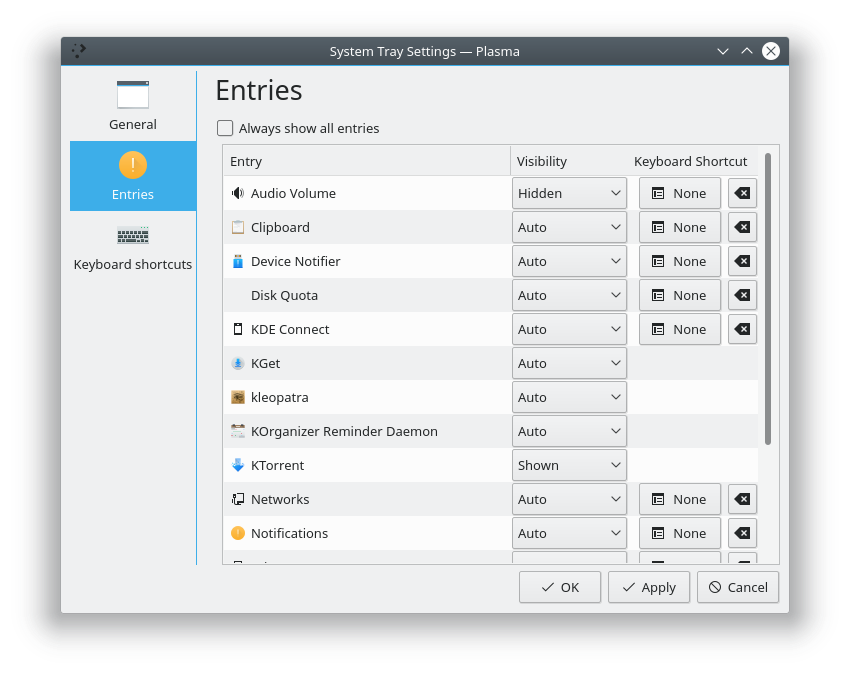Set keyboard shortcut for Disk Quota

[679, 295]
